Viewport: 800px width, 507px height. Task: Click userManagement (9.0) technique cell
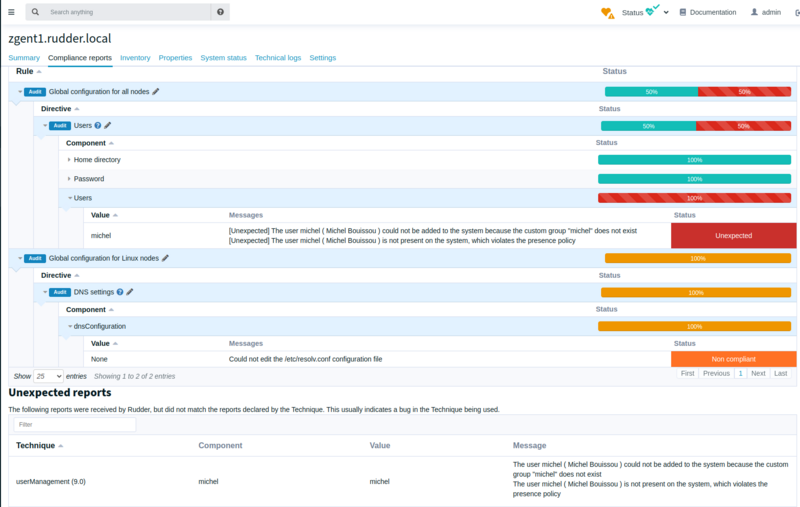[51, 481]
